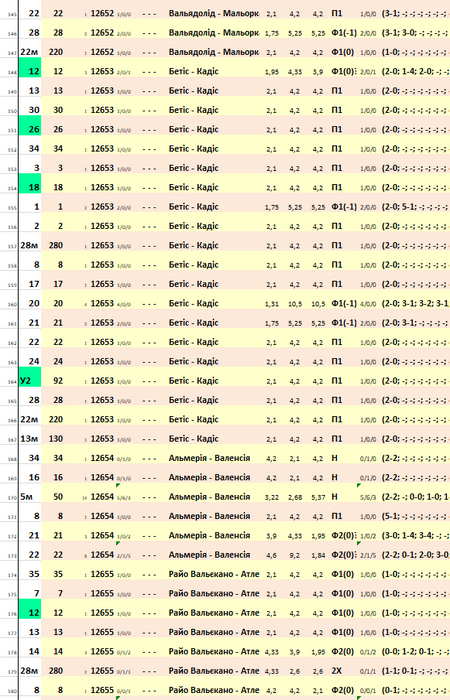Select 'Райо Вальєкано - Атле' in row 180
This screenshot has width=450, height=700.
click(214, 690)
